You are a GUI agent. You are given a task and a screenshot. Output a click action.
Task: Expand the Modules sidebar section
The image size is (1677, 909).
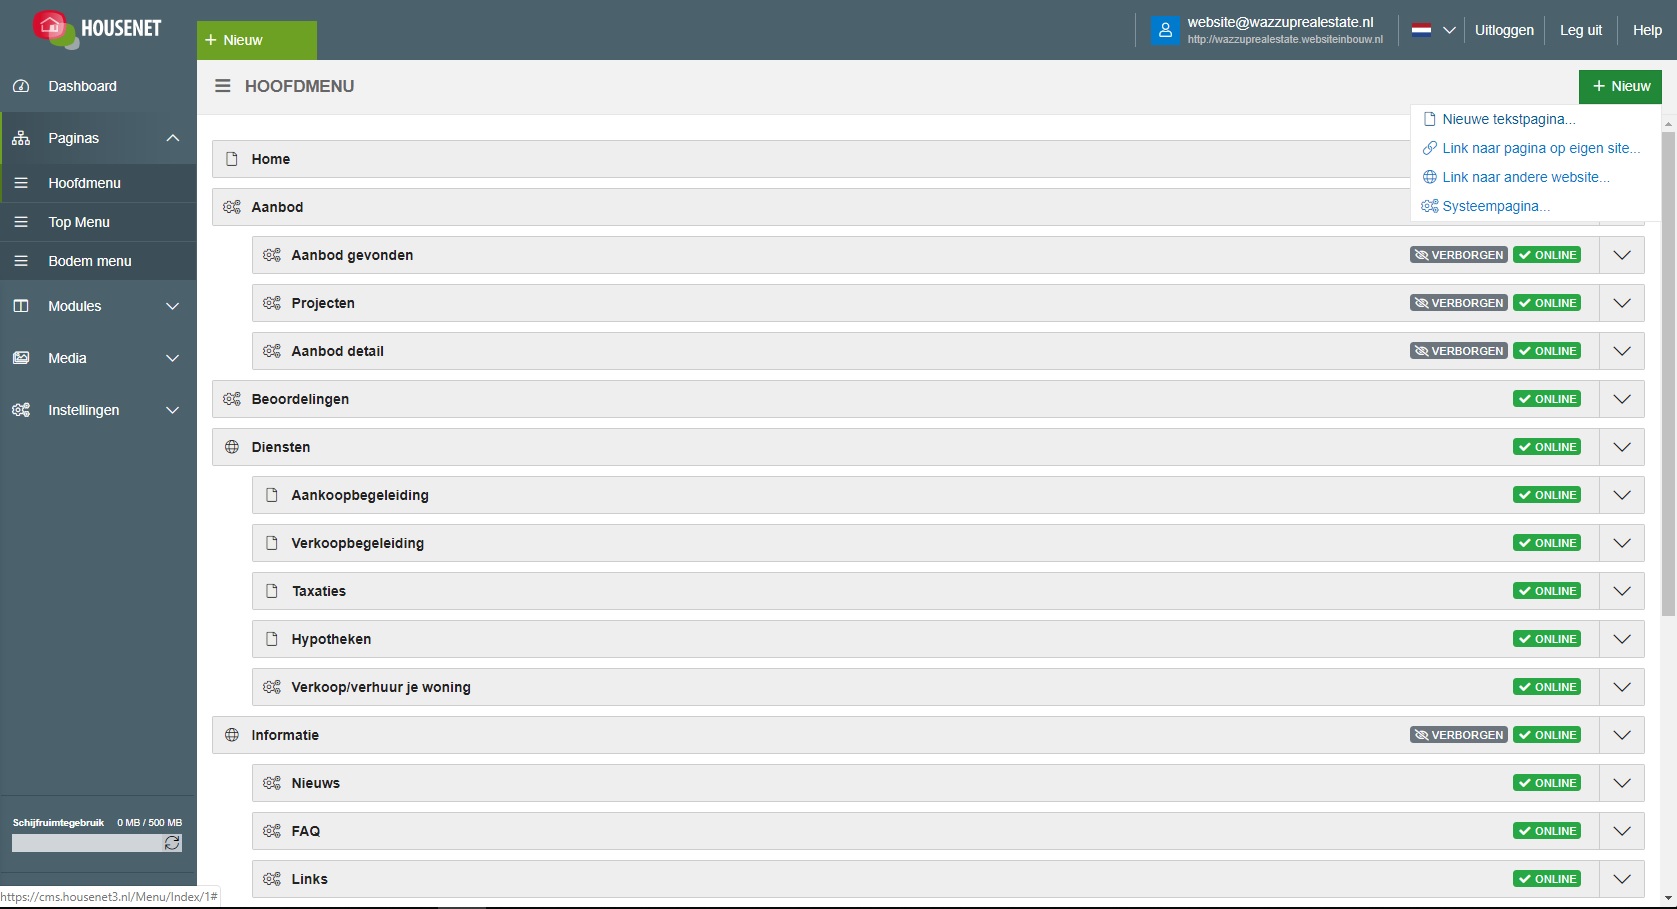[x=172, y=306]
